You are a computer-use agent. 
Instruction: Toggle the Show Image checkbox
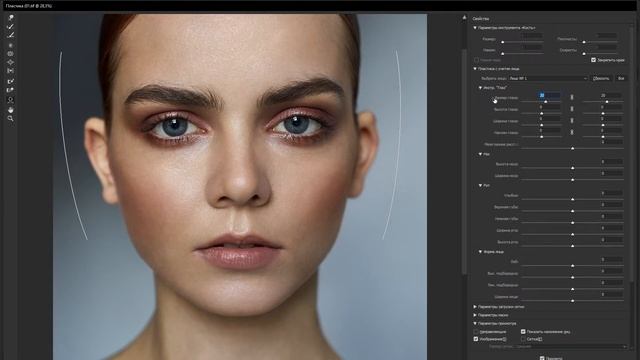(476, 339)
